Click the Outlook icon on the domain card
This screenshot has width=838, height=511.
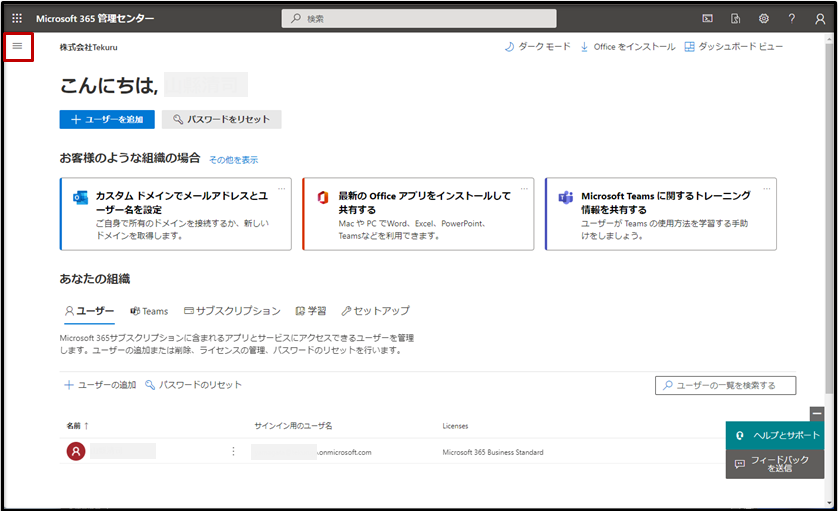[x=80, y=197]
